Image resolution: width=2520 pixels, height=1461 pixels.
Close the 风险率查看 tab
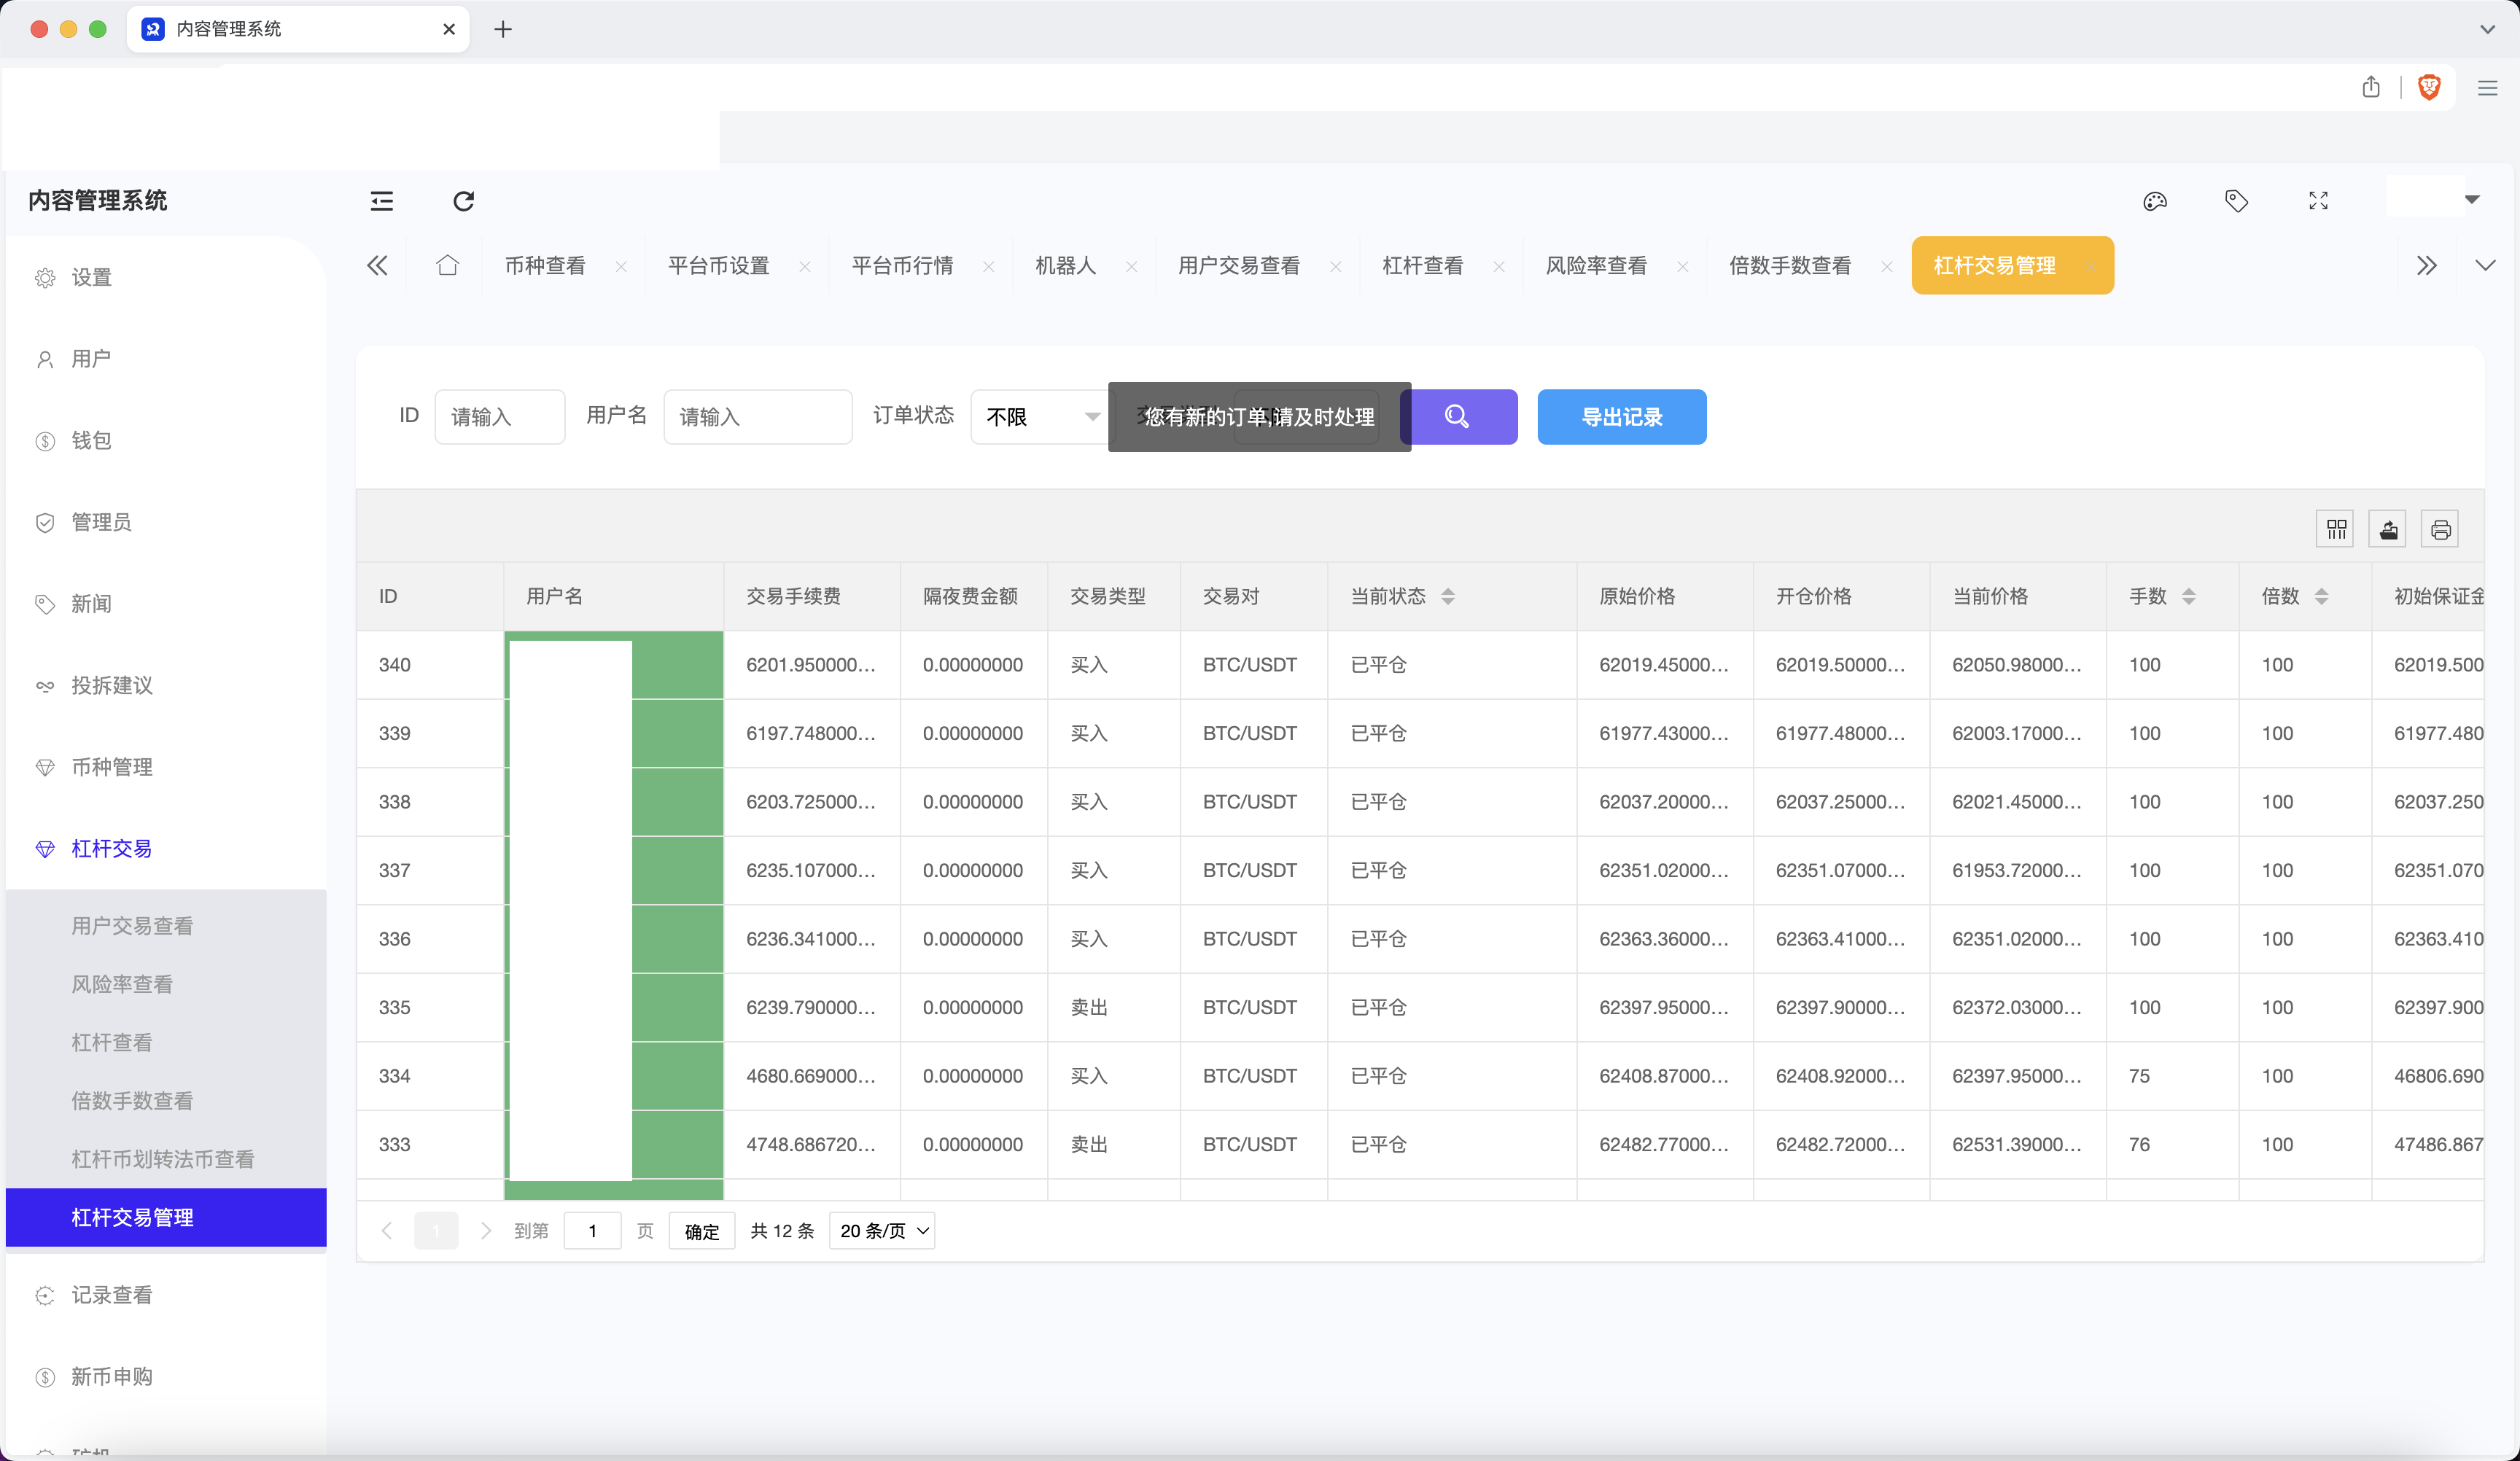[1682, 266]
